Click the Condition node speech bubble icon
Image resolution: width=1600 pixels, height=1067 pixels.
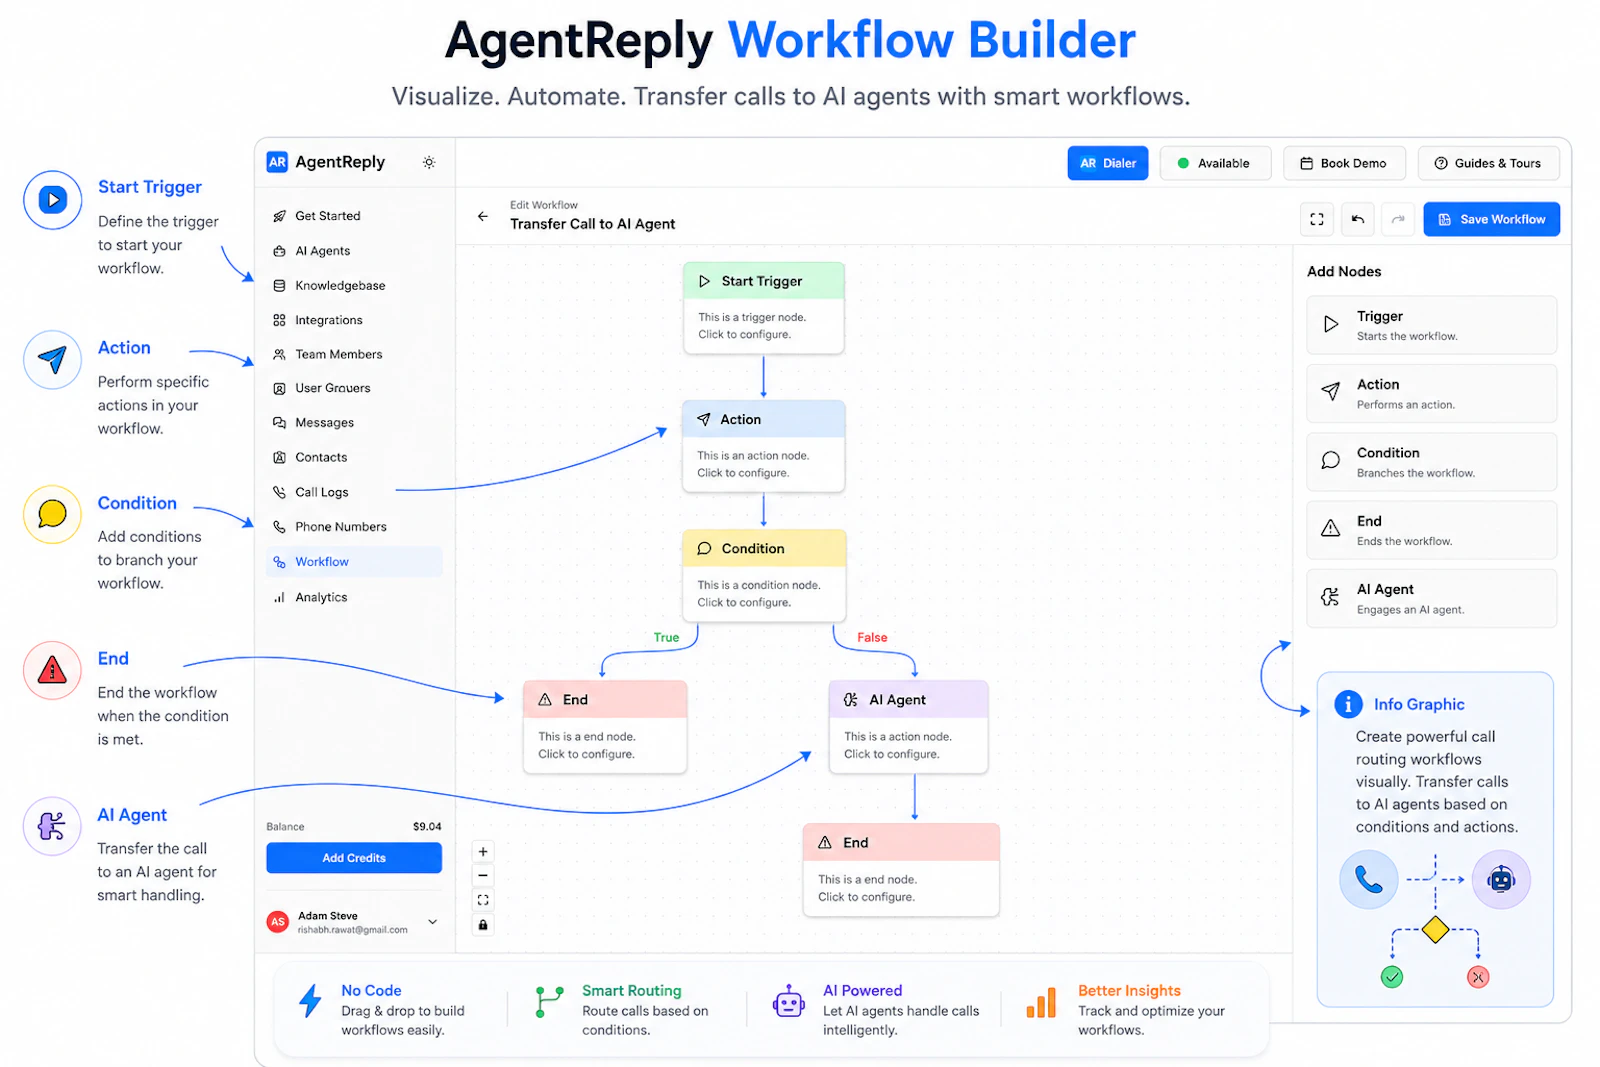(704, 549)
